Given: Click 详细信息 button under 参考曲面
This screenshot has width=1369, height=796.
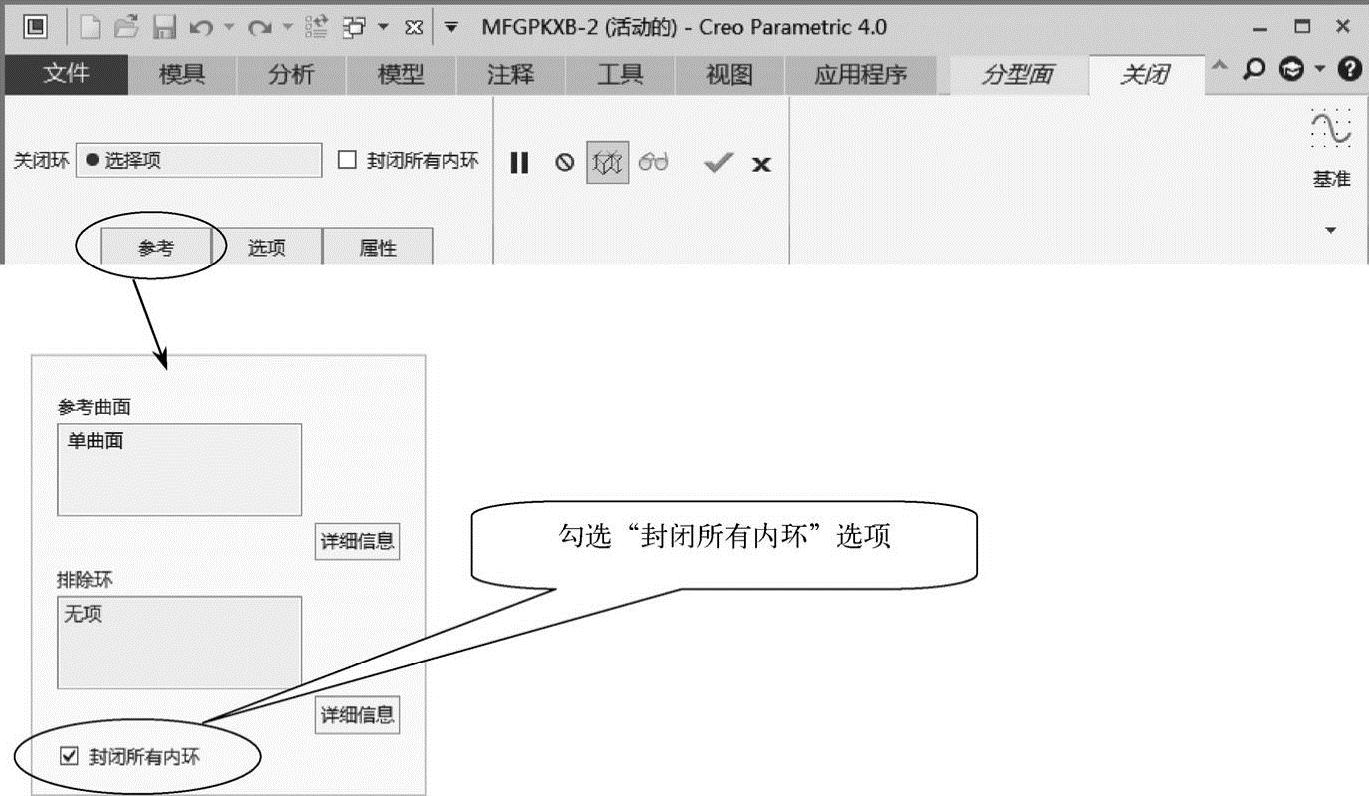Looking at the screenshot, I should point(358,542).
